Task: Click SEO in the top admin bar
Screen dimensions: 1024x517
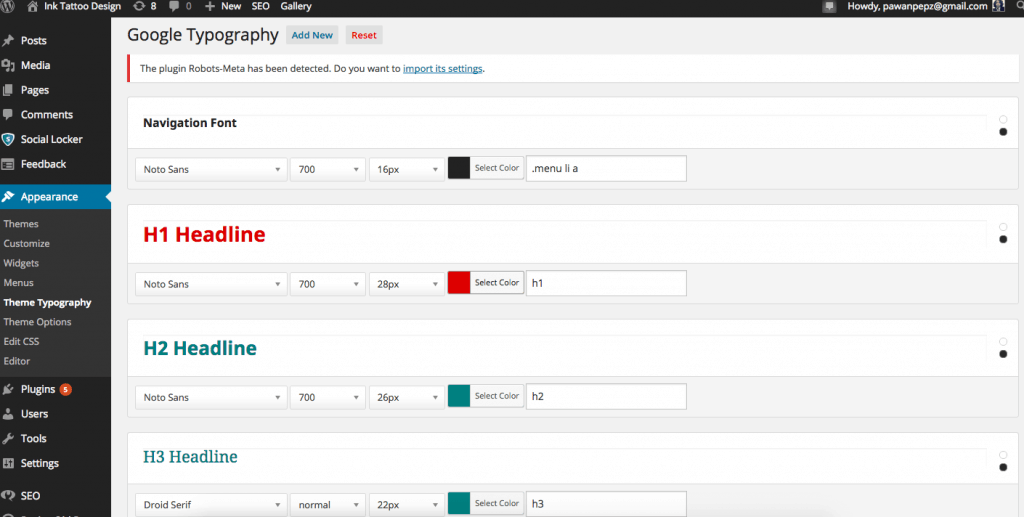Action: click(261, 6)
